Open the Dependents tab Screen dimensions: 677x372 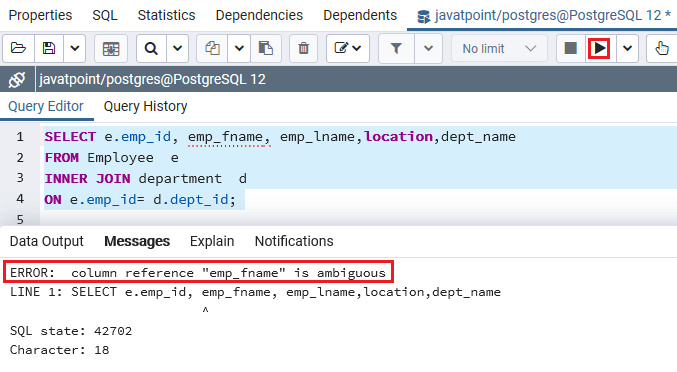360,16
